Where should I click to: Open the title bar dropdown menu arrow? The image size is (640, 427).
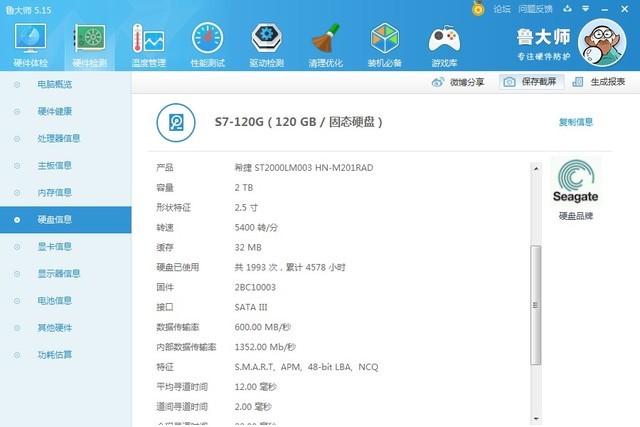(586, 9)
